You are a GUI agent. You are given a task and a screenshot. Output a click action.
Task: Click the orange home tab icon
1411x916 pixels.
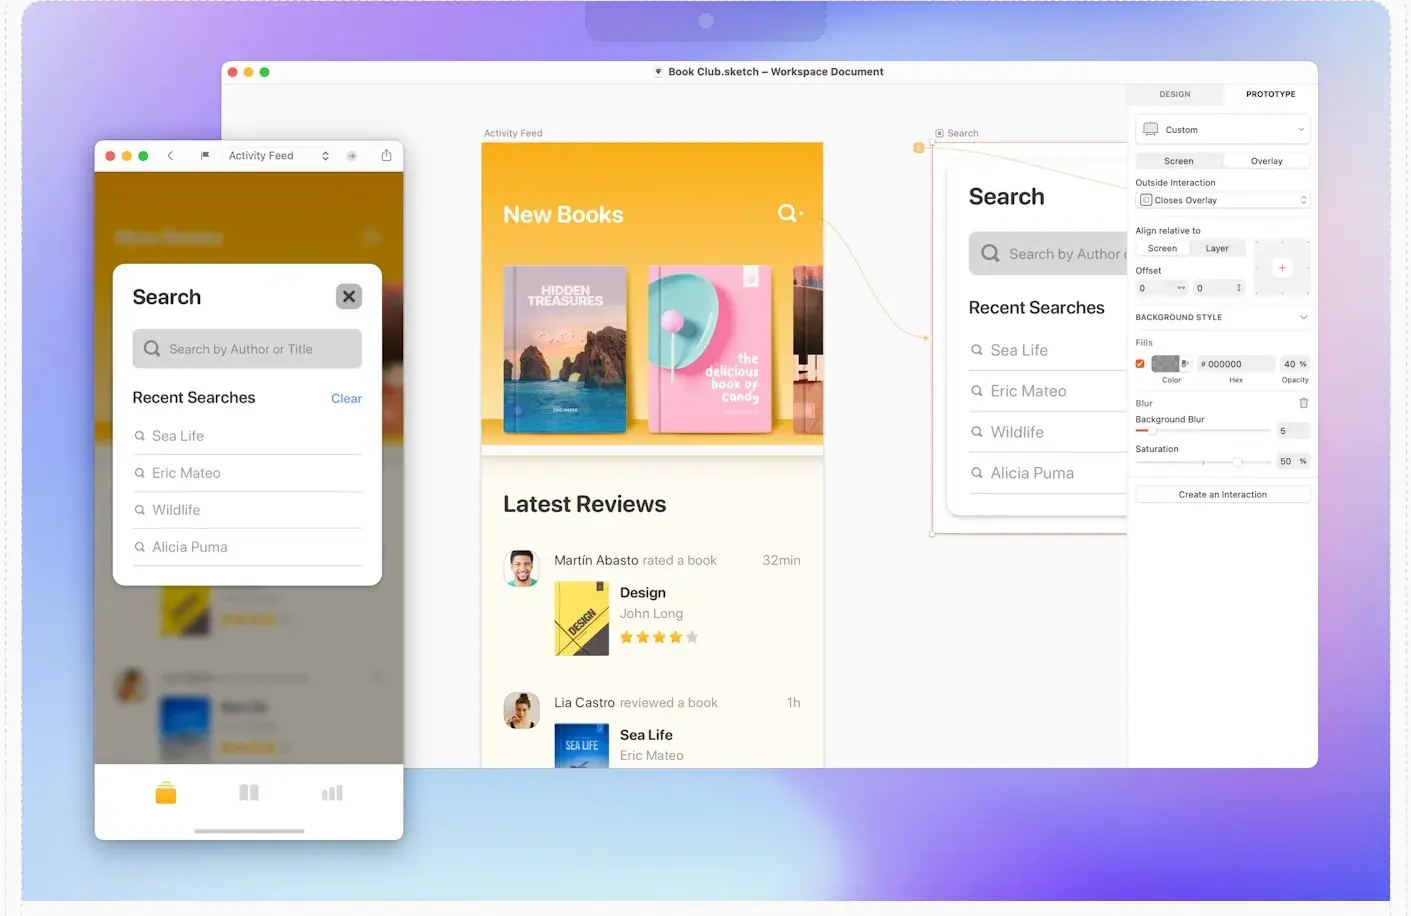click(x=166, y=794)
